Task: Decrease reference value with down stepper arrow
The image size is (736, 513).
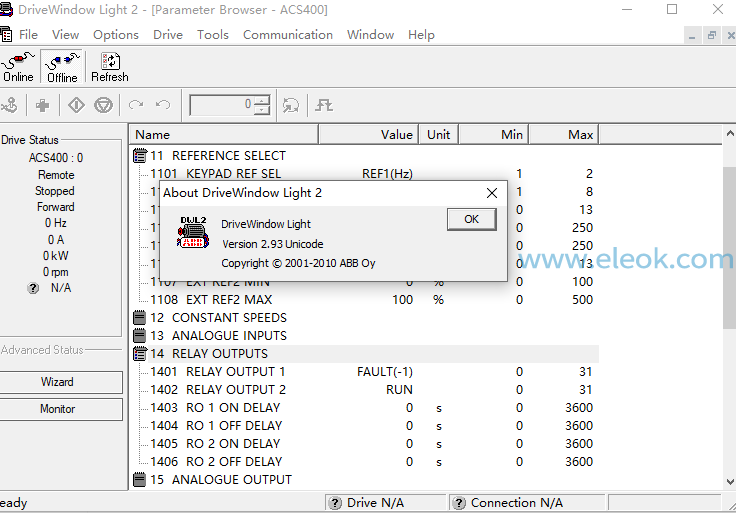Action: coord(262,110)
